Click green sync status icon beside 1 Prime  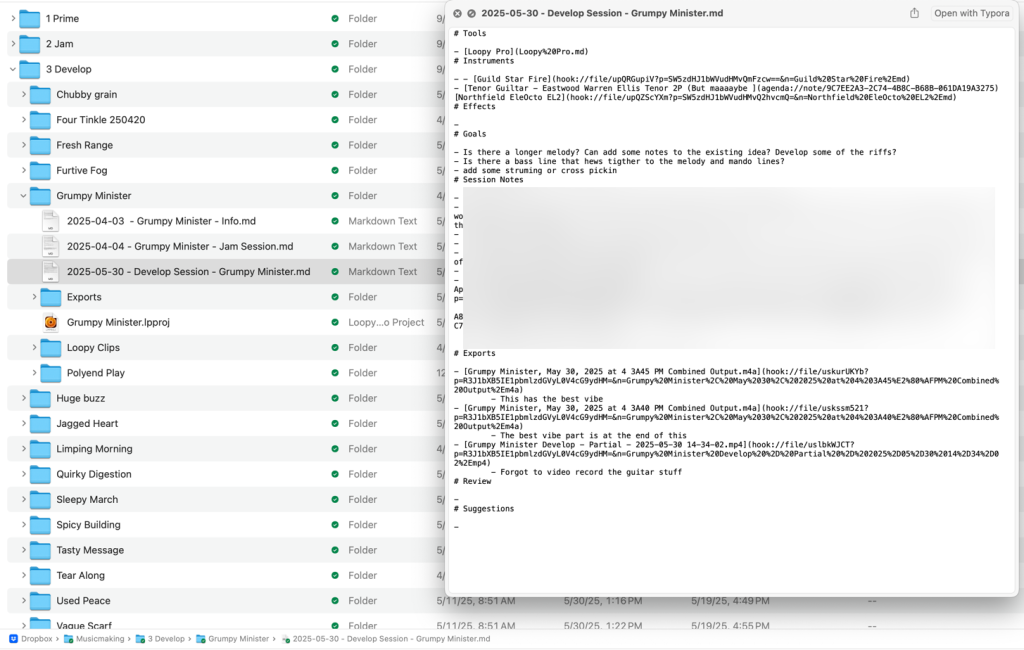coord(335,19)
